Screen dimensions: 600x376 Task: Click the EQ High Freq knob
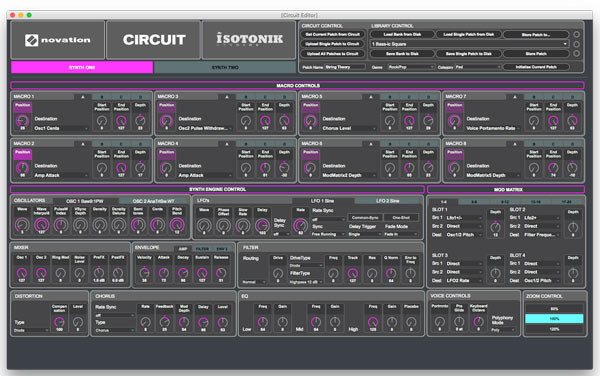click(x=373, y=322)
